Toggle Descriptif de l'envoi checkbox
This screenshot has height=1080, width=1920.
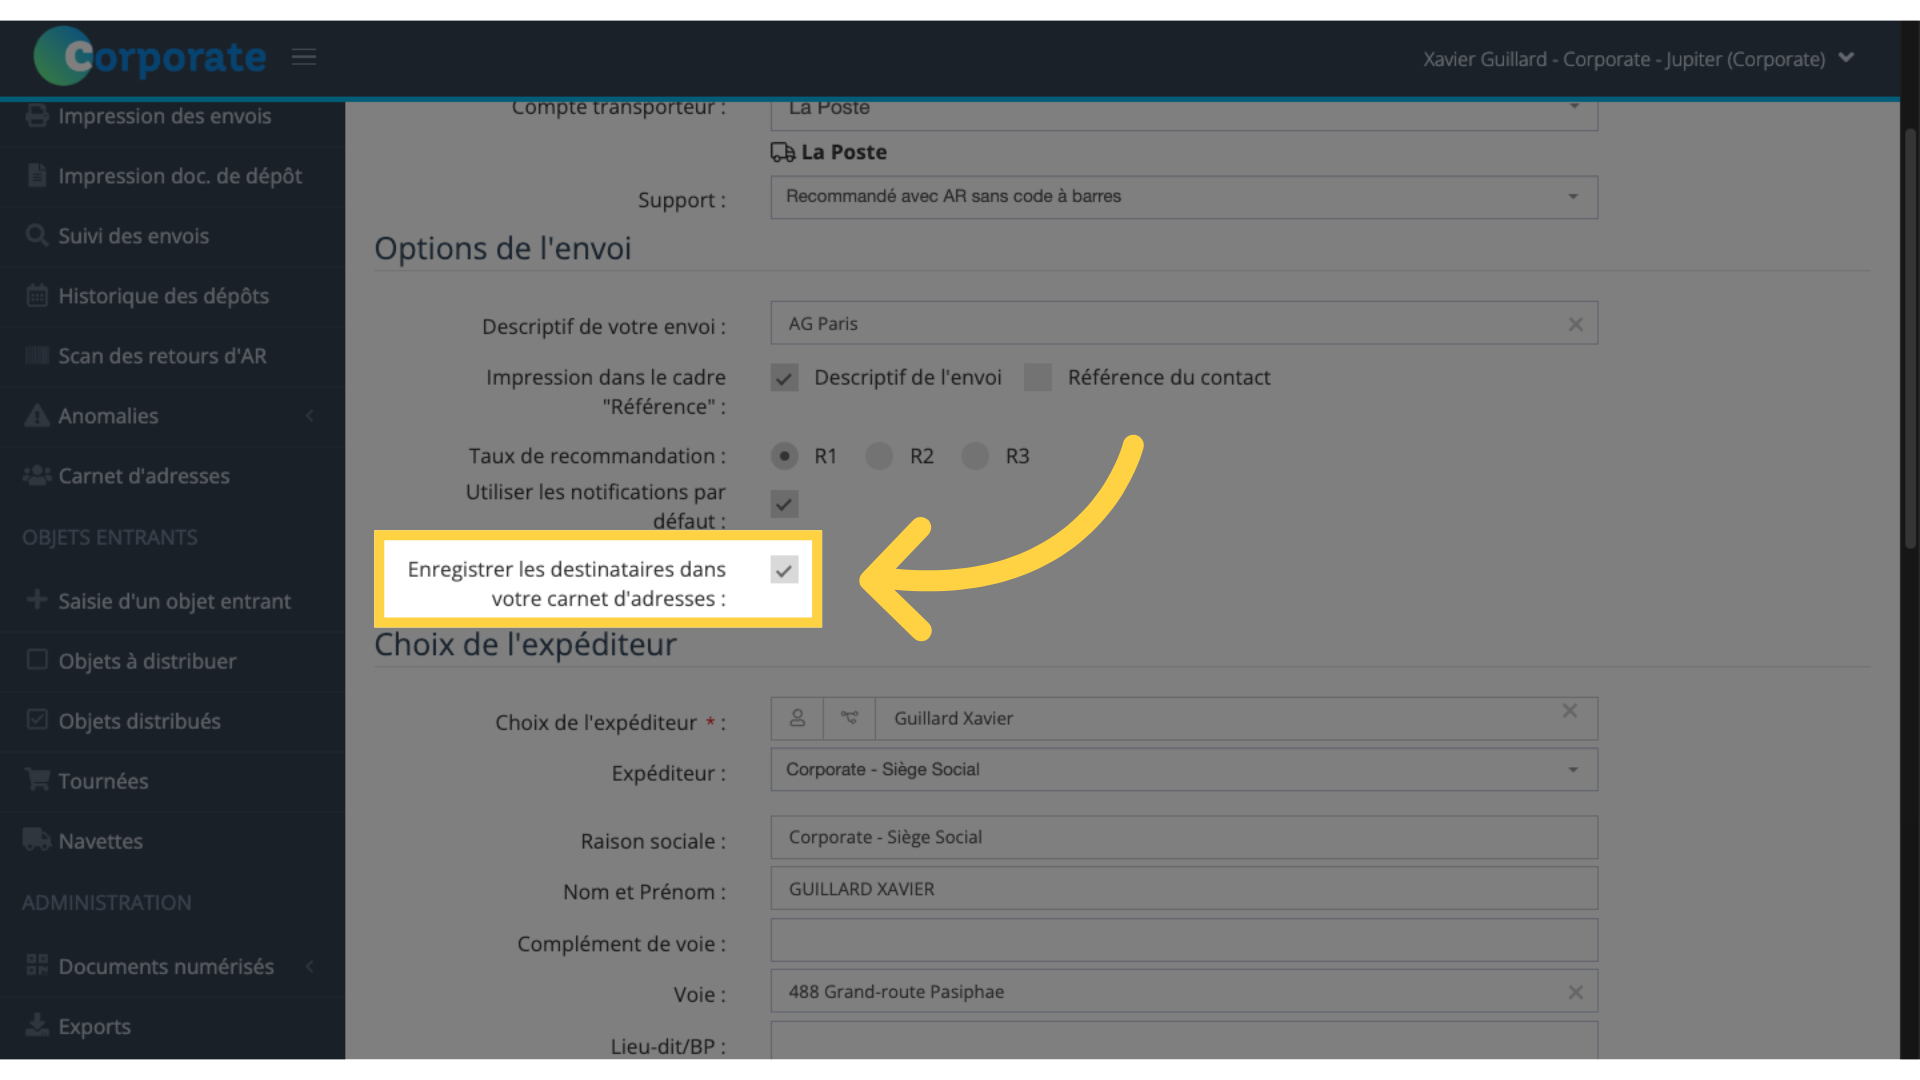(x=784, y=378)
